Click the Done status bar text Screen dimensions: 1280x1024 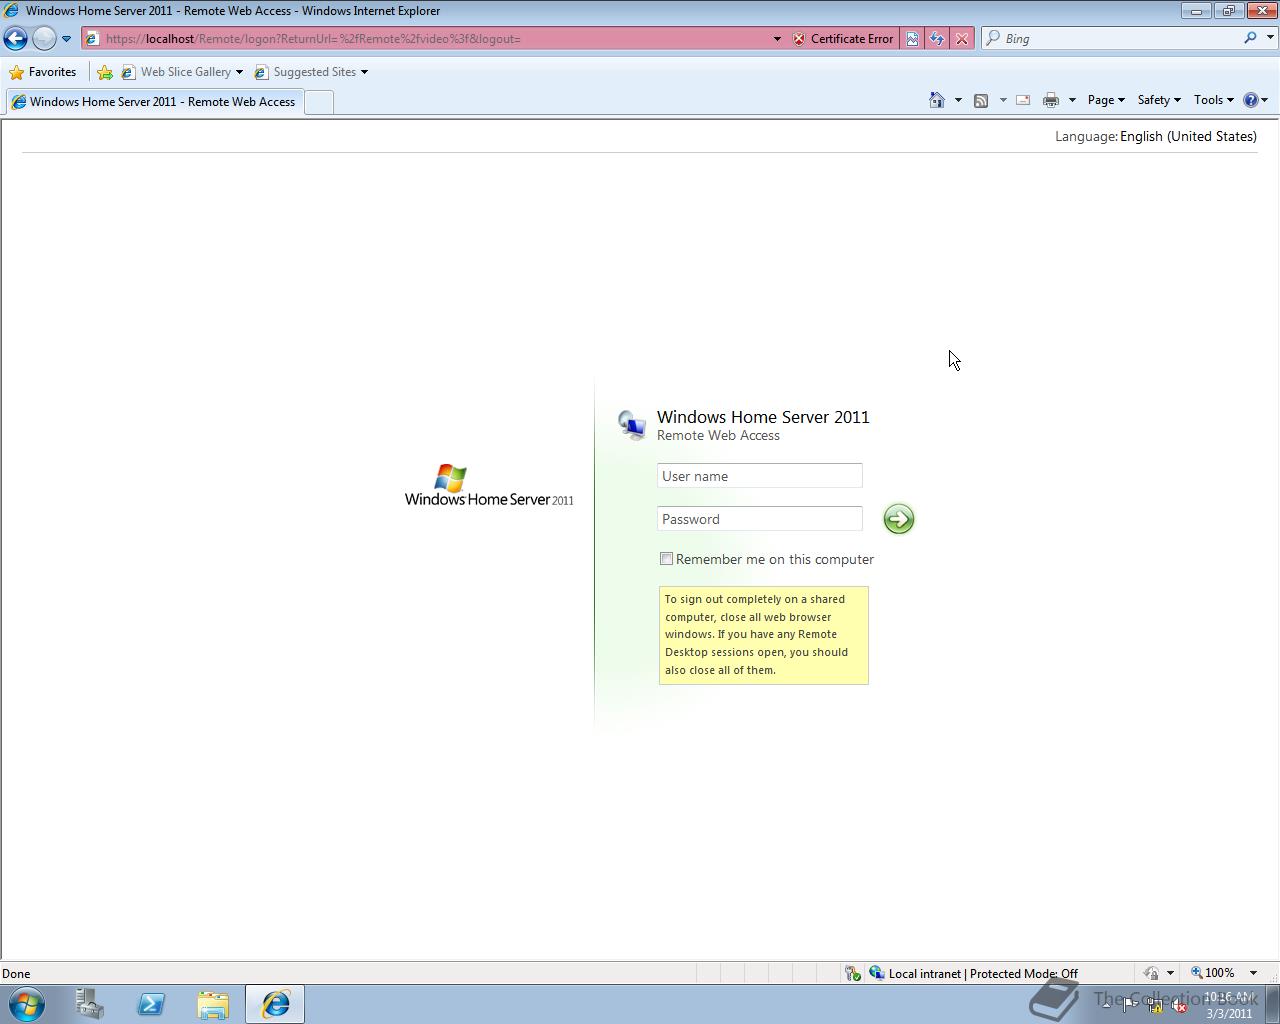(16, 973)
